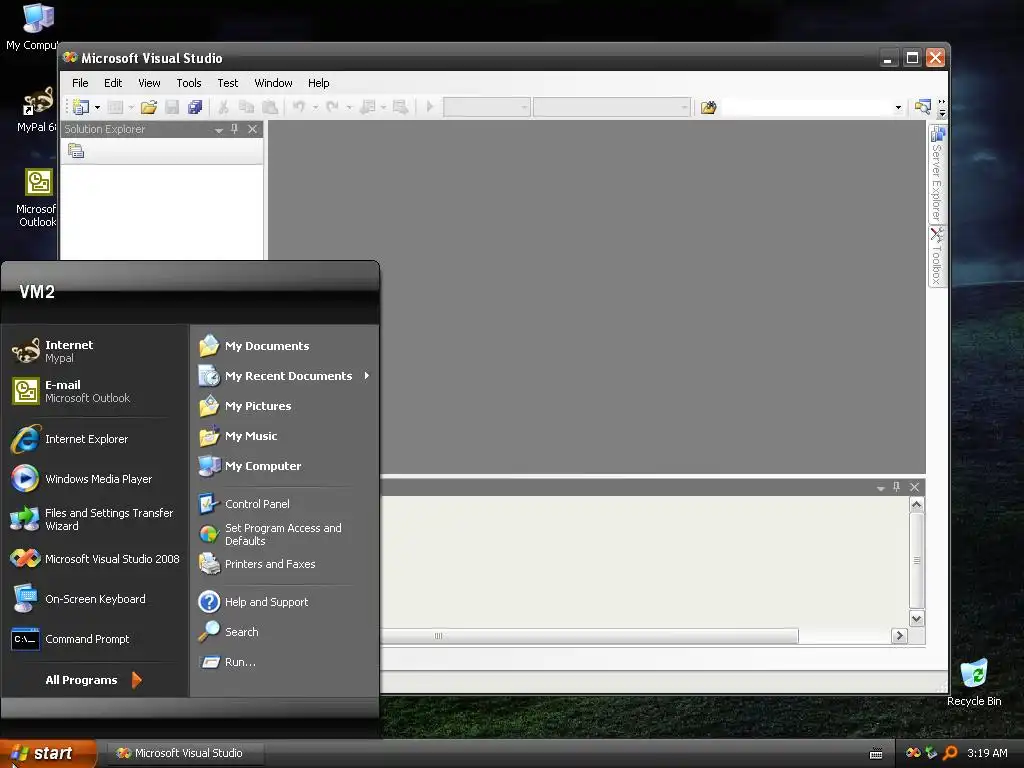Viewport: 1024px width, 768px height.
Task: Click the Cut scissors icon
Action: (x=223, y=107)
